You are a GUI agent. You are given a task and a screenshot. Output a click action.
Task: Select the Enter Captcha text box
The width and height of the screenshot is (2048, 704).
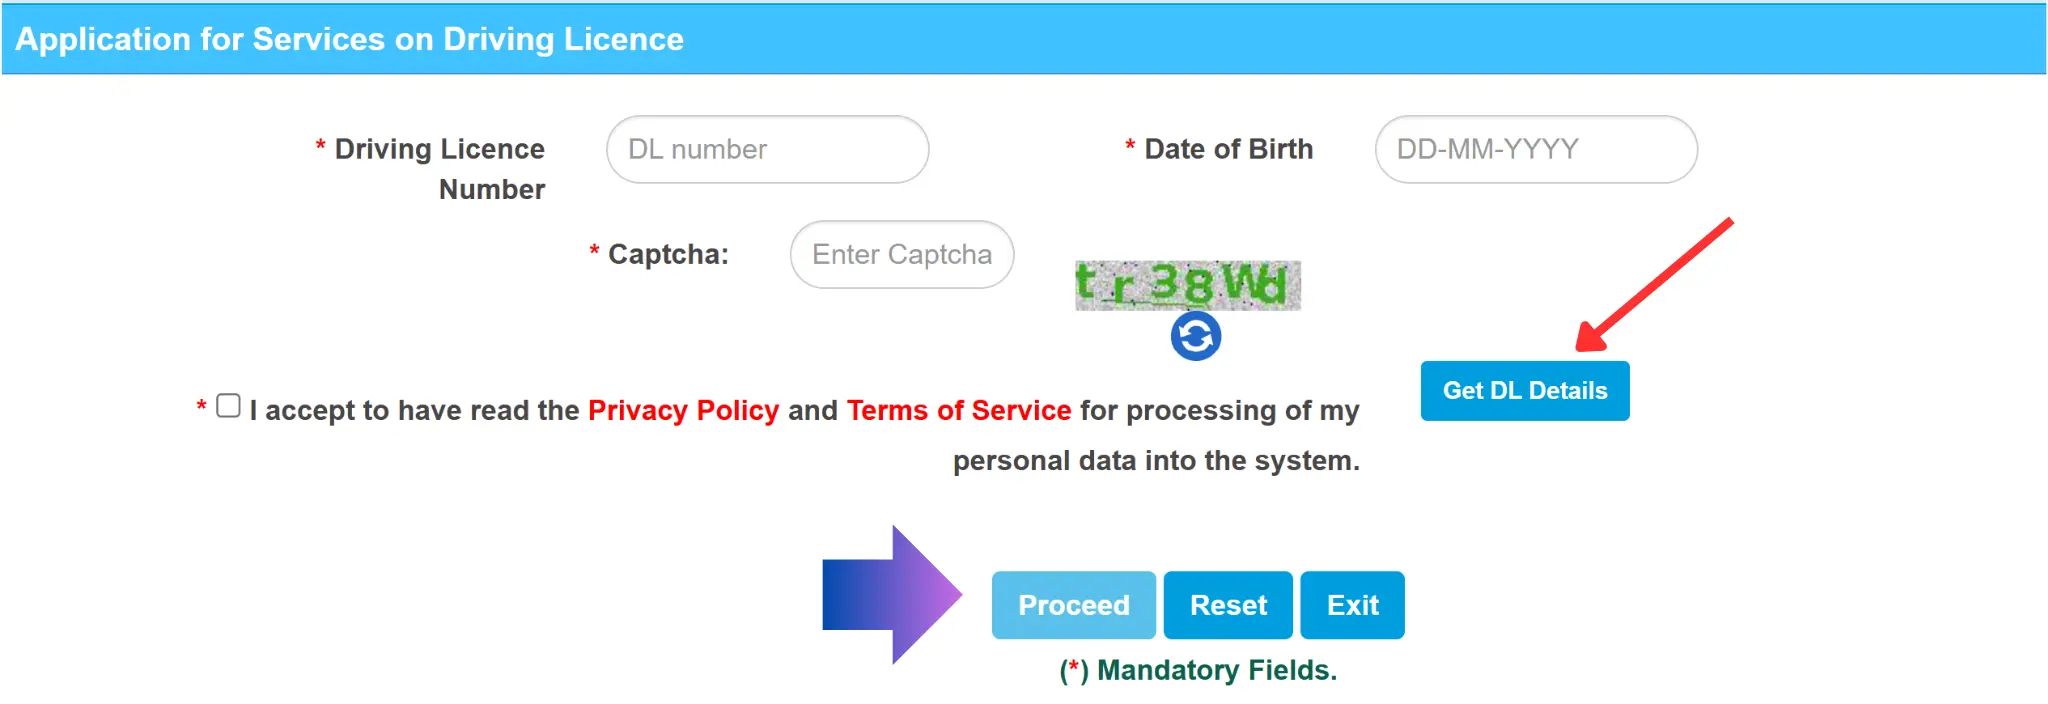[901, 255]
